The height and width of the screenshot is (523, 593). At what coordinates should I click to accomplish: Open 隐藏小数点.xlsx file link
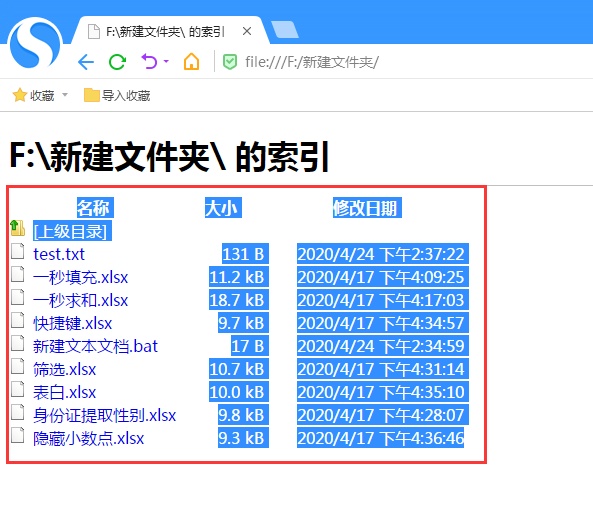88,439
